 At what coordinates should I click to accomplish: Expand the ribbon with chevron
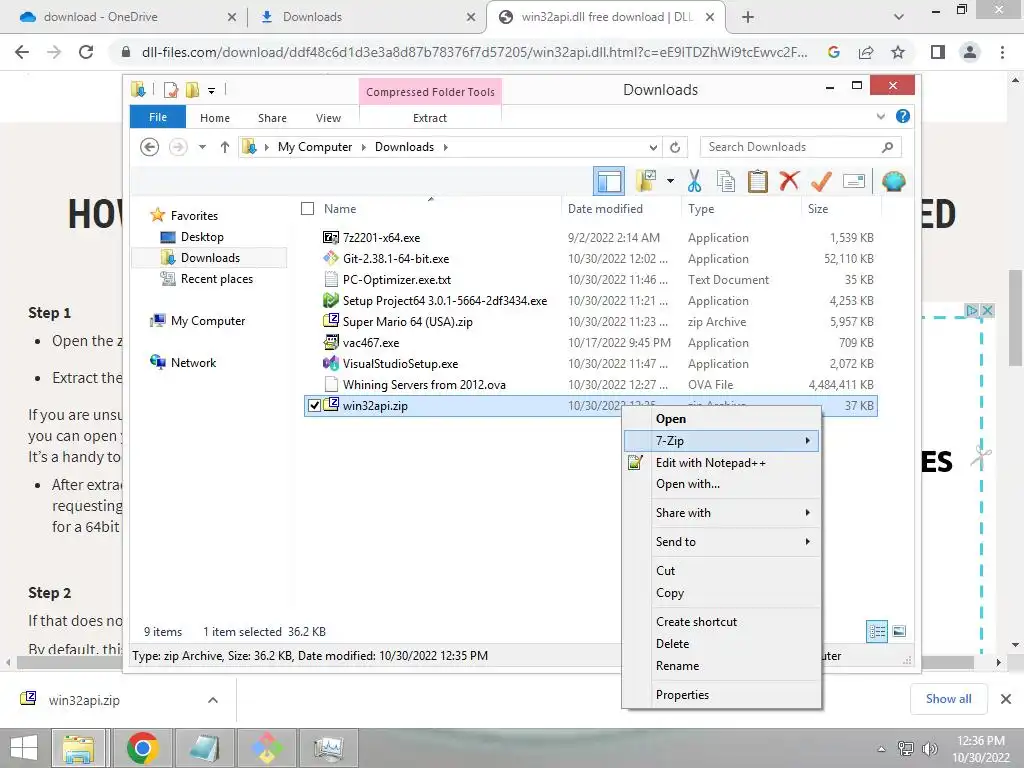[880, 116]
